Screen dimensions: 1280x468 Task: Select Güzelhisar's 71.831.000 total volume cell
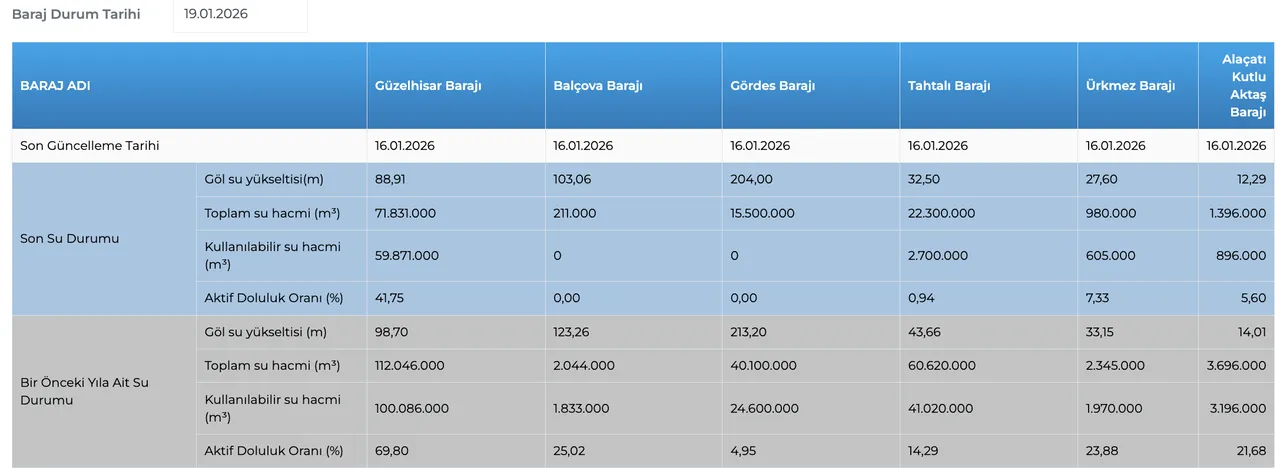point(409,213)
